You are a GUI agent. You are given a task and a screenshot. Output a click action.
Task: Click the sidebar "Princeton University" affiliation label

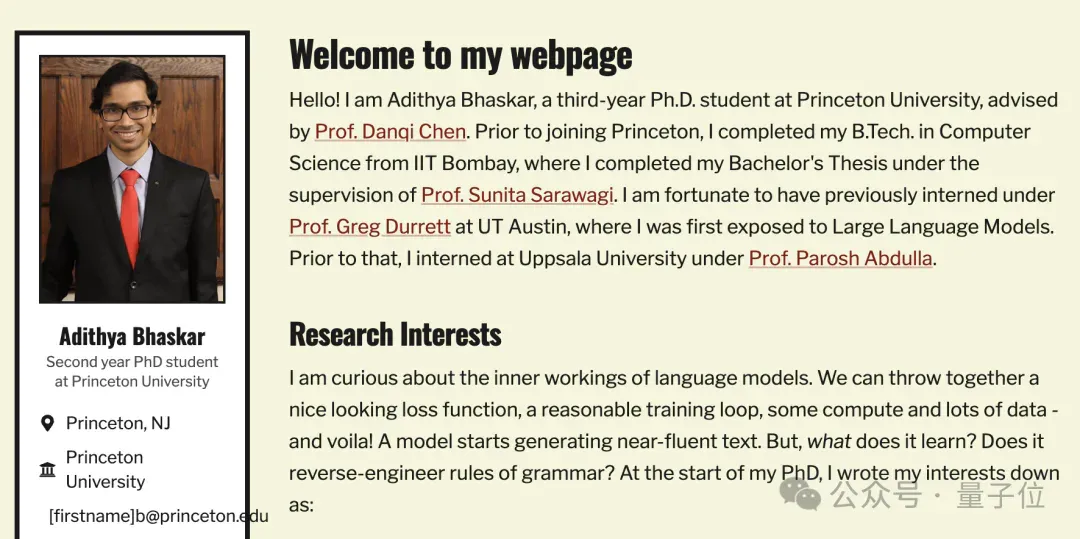[105, 469]
